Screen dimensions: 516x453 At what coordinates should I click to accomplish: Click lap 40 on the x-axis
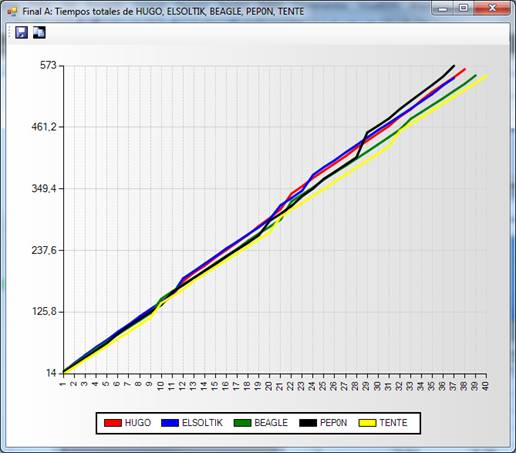pos(485,386)
